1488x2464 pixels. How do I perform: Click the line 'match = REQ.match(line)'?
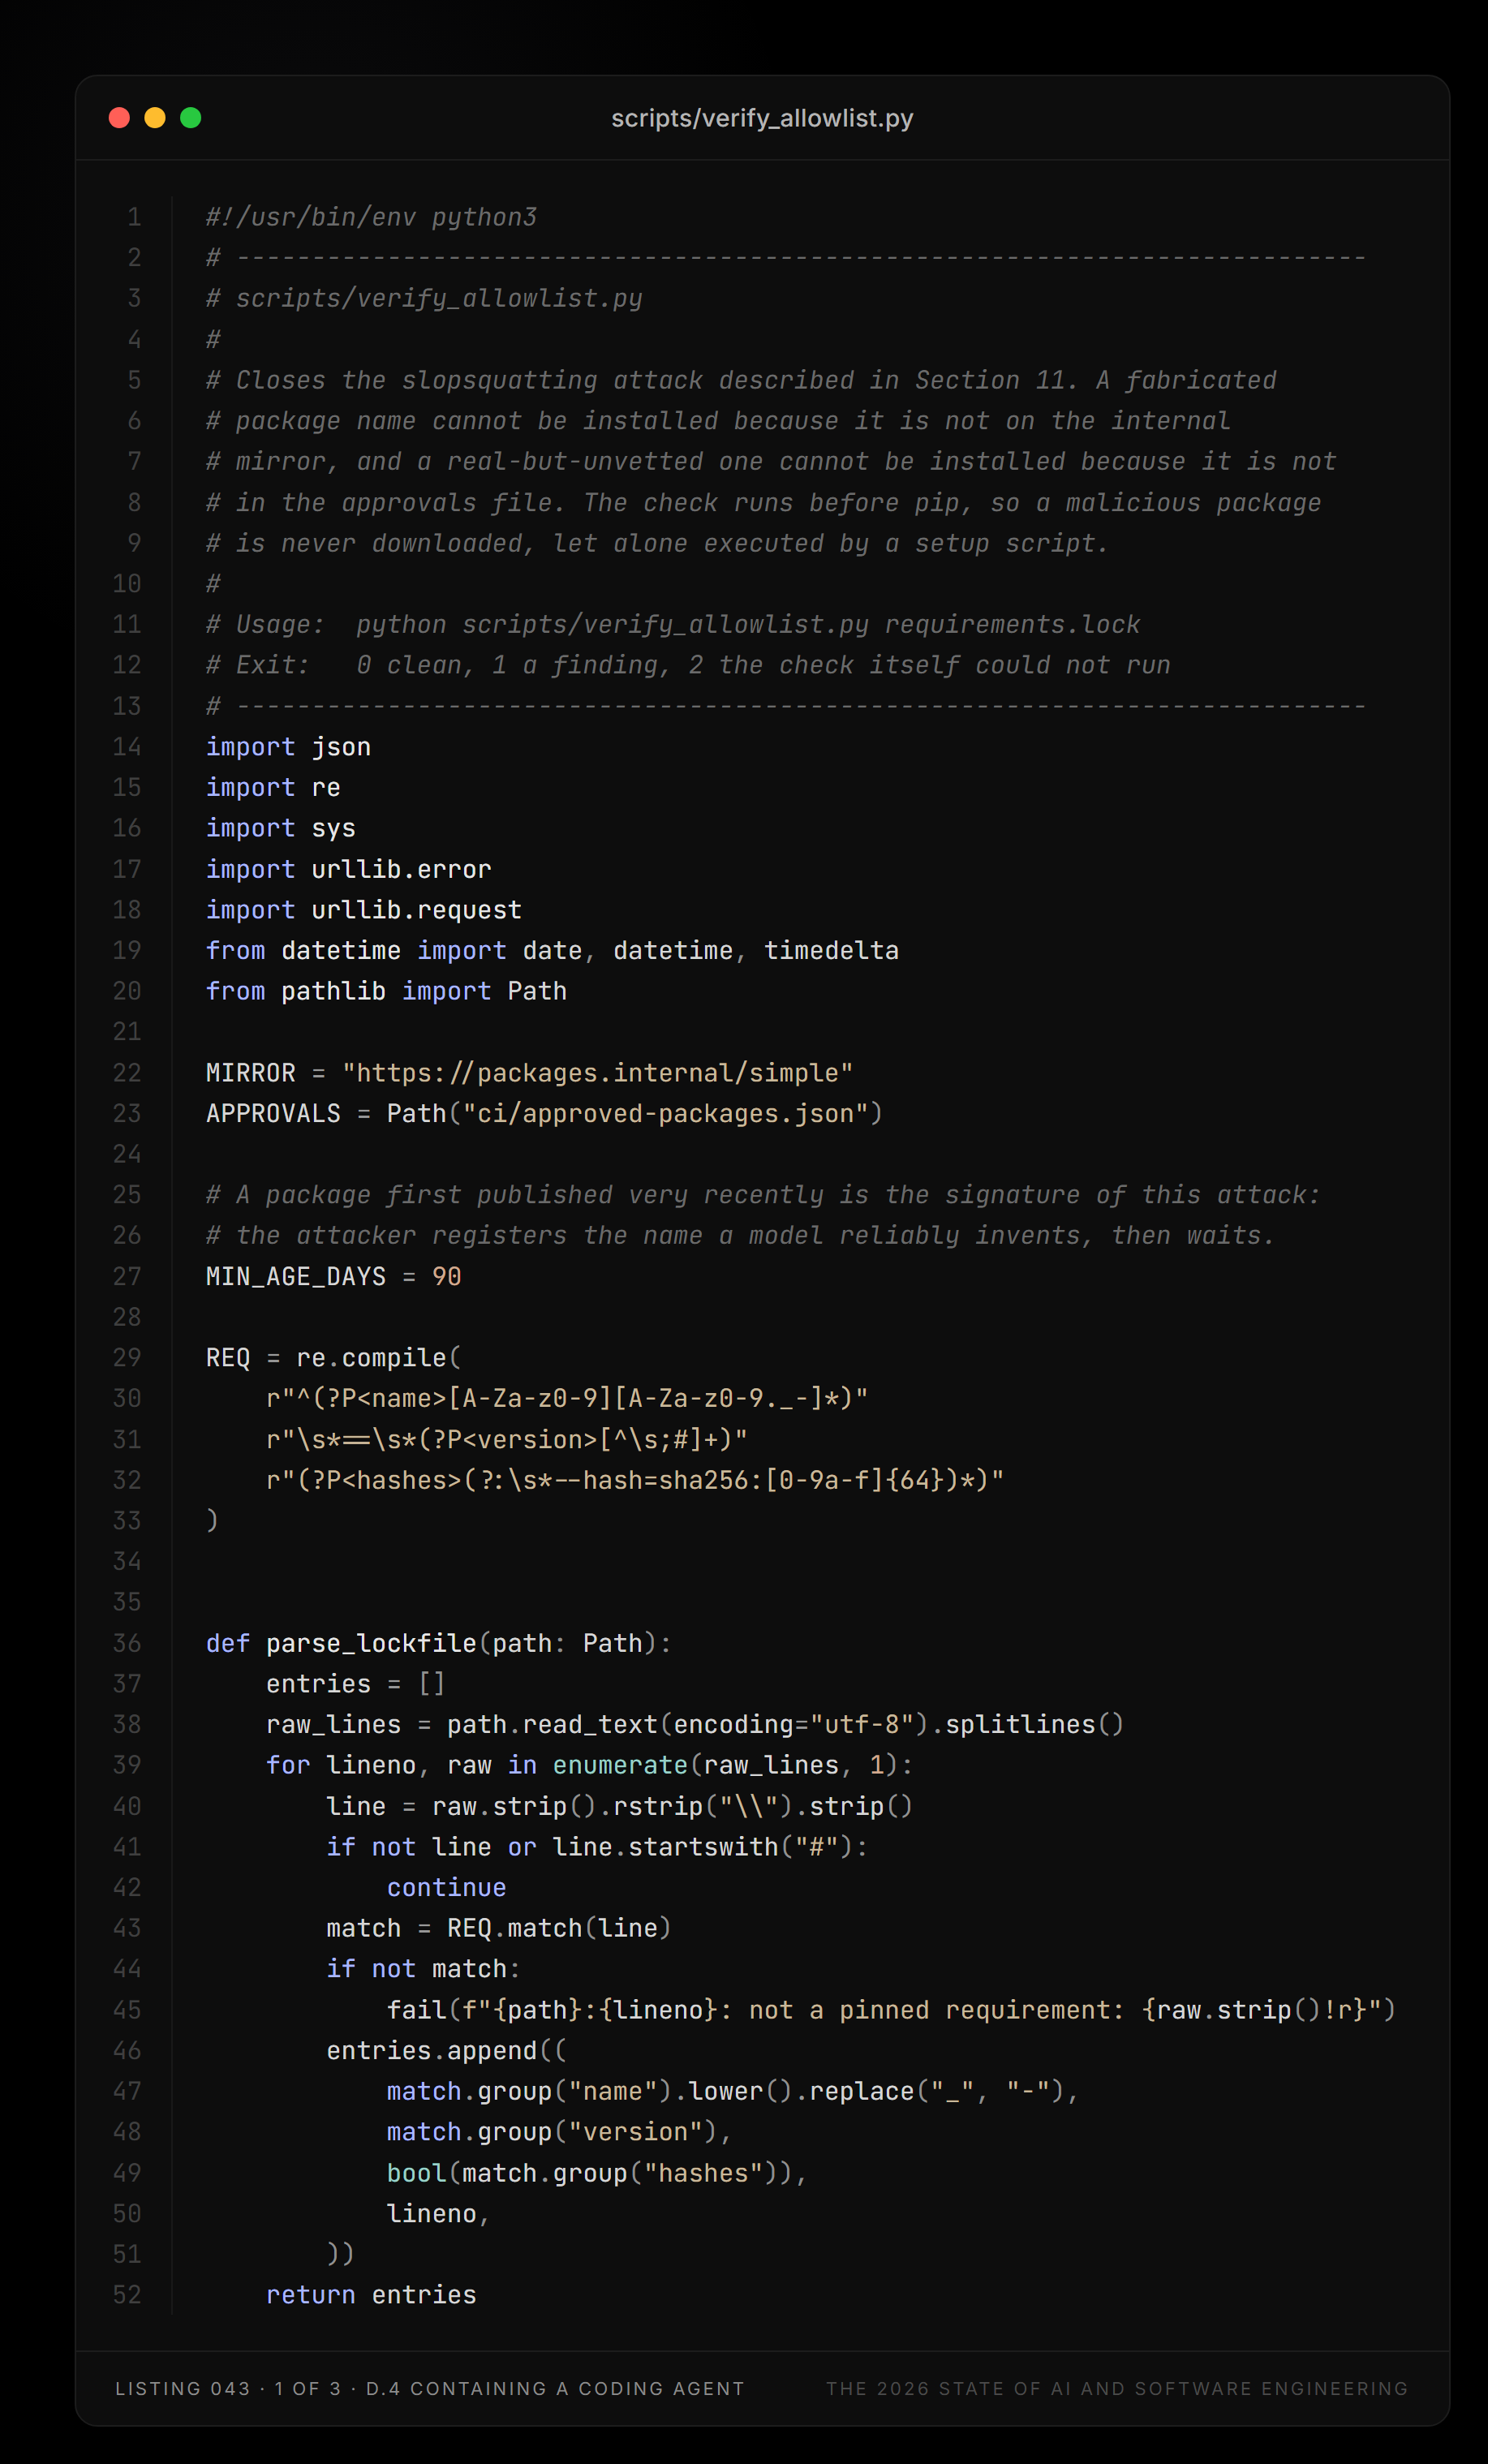pos(499,1928)
